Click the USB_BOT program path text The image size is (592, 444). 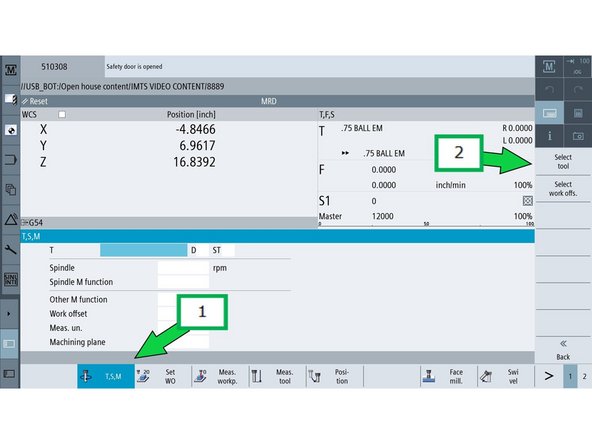tap(123, 86)
